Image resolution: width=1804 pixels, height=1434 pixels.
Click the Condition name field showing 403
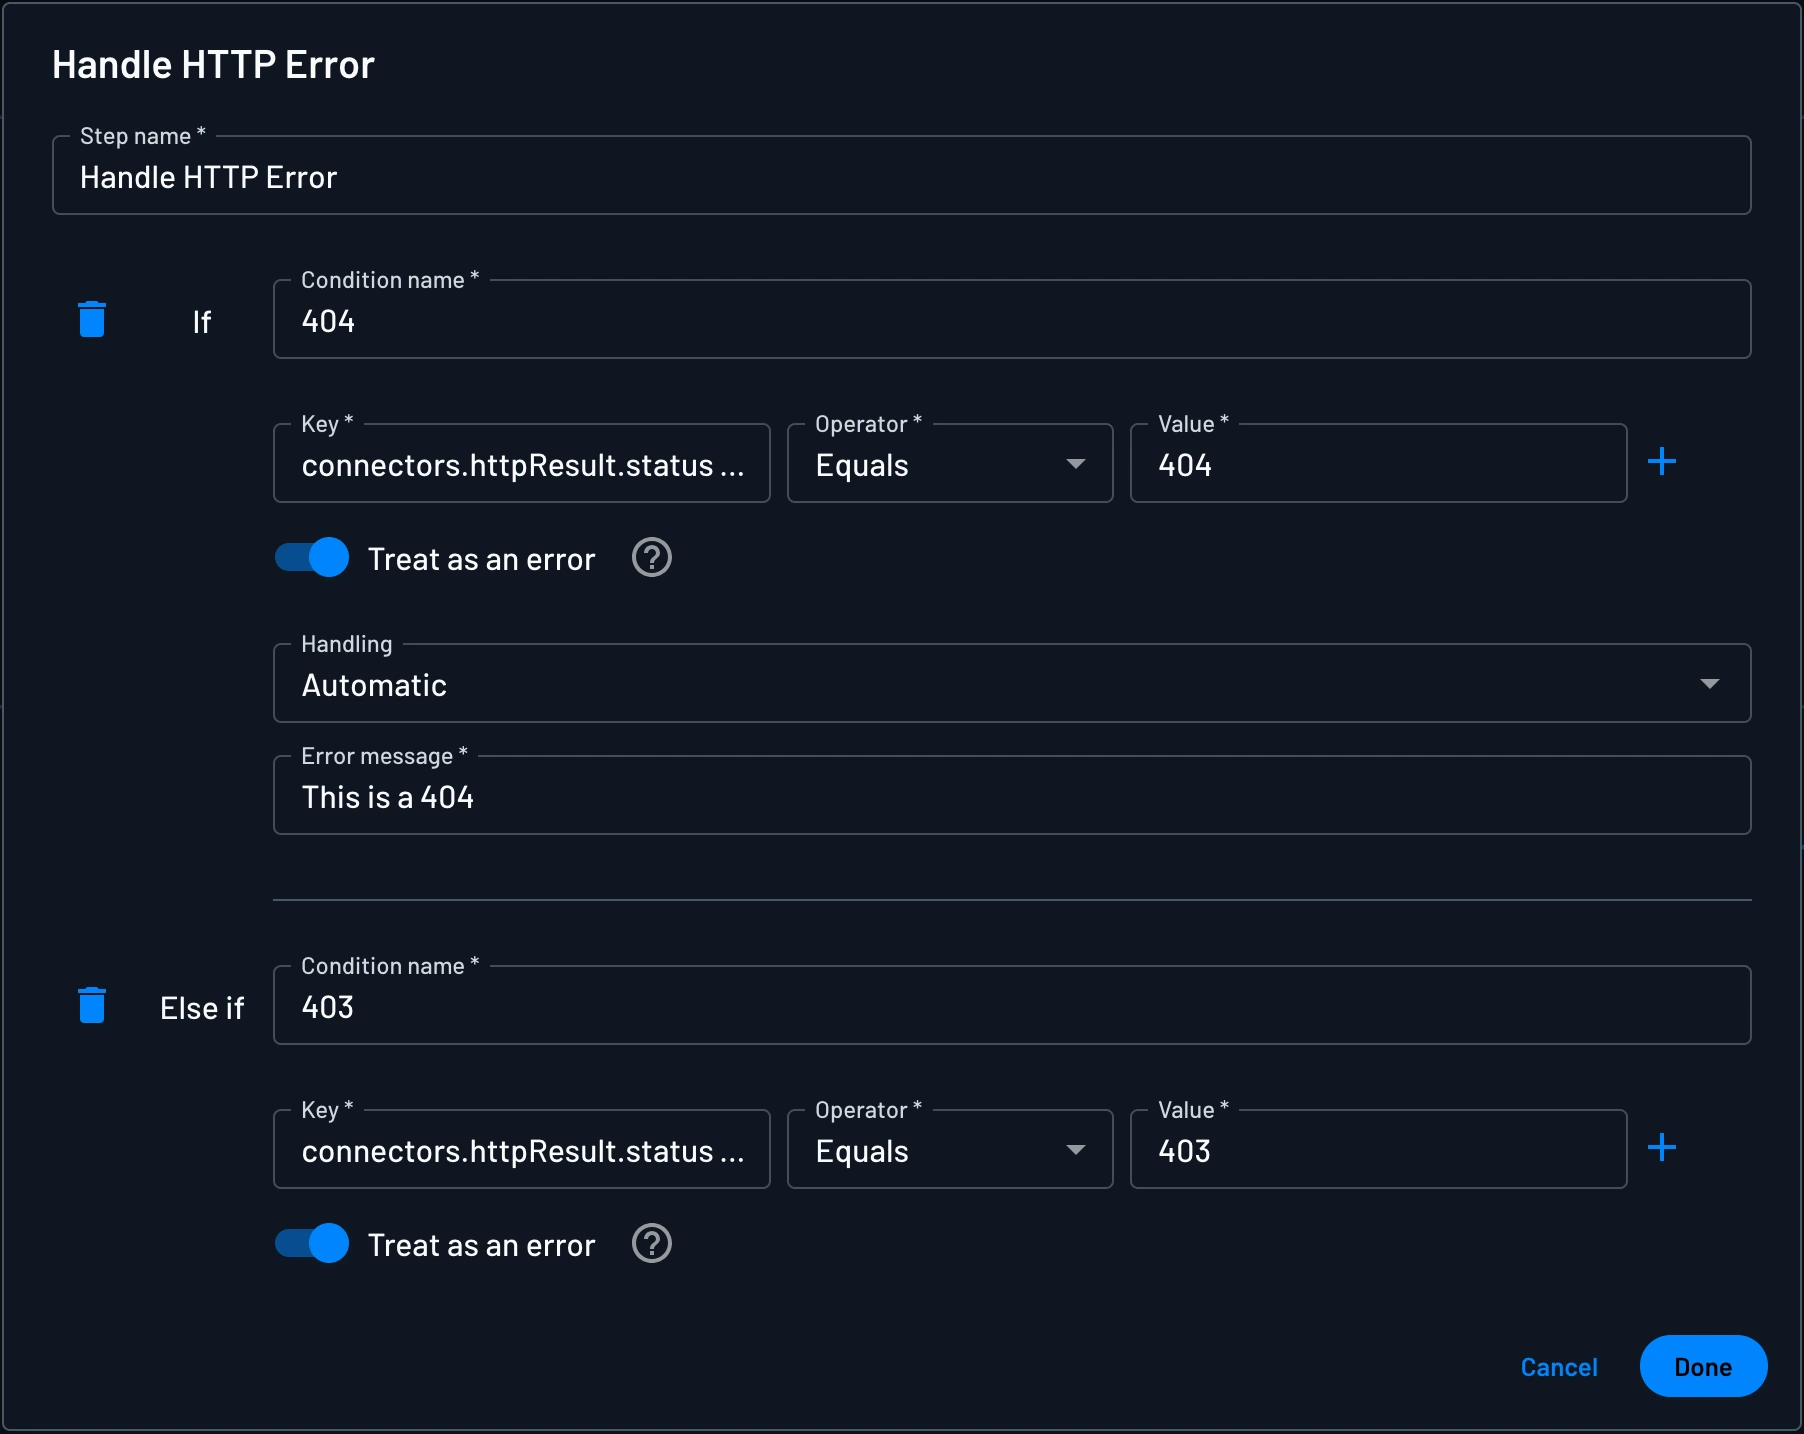point(1012,1007)
